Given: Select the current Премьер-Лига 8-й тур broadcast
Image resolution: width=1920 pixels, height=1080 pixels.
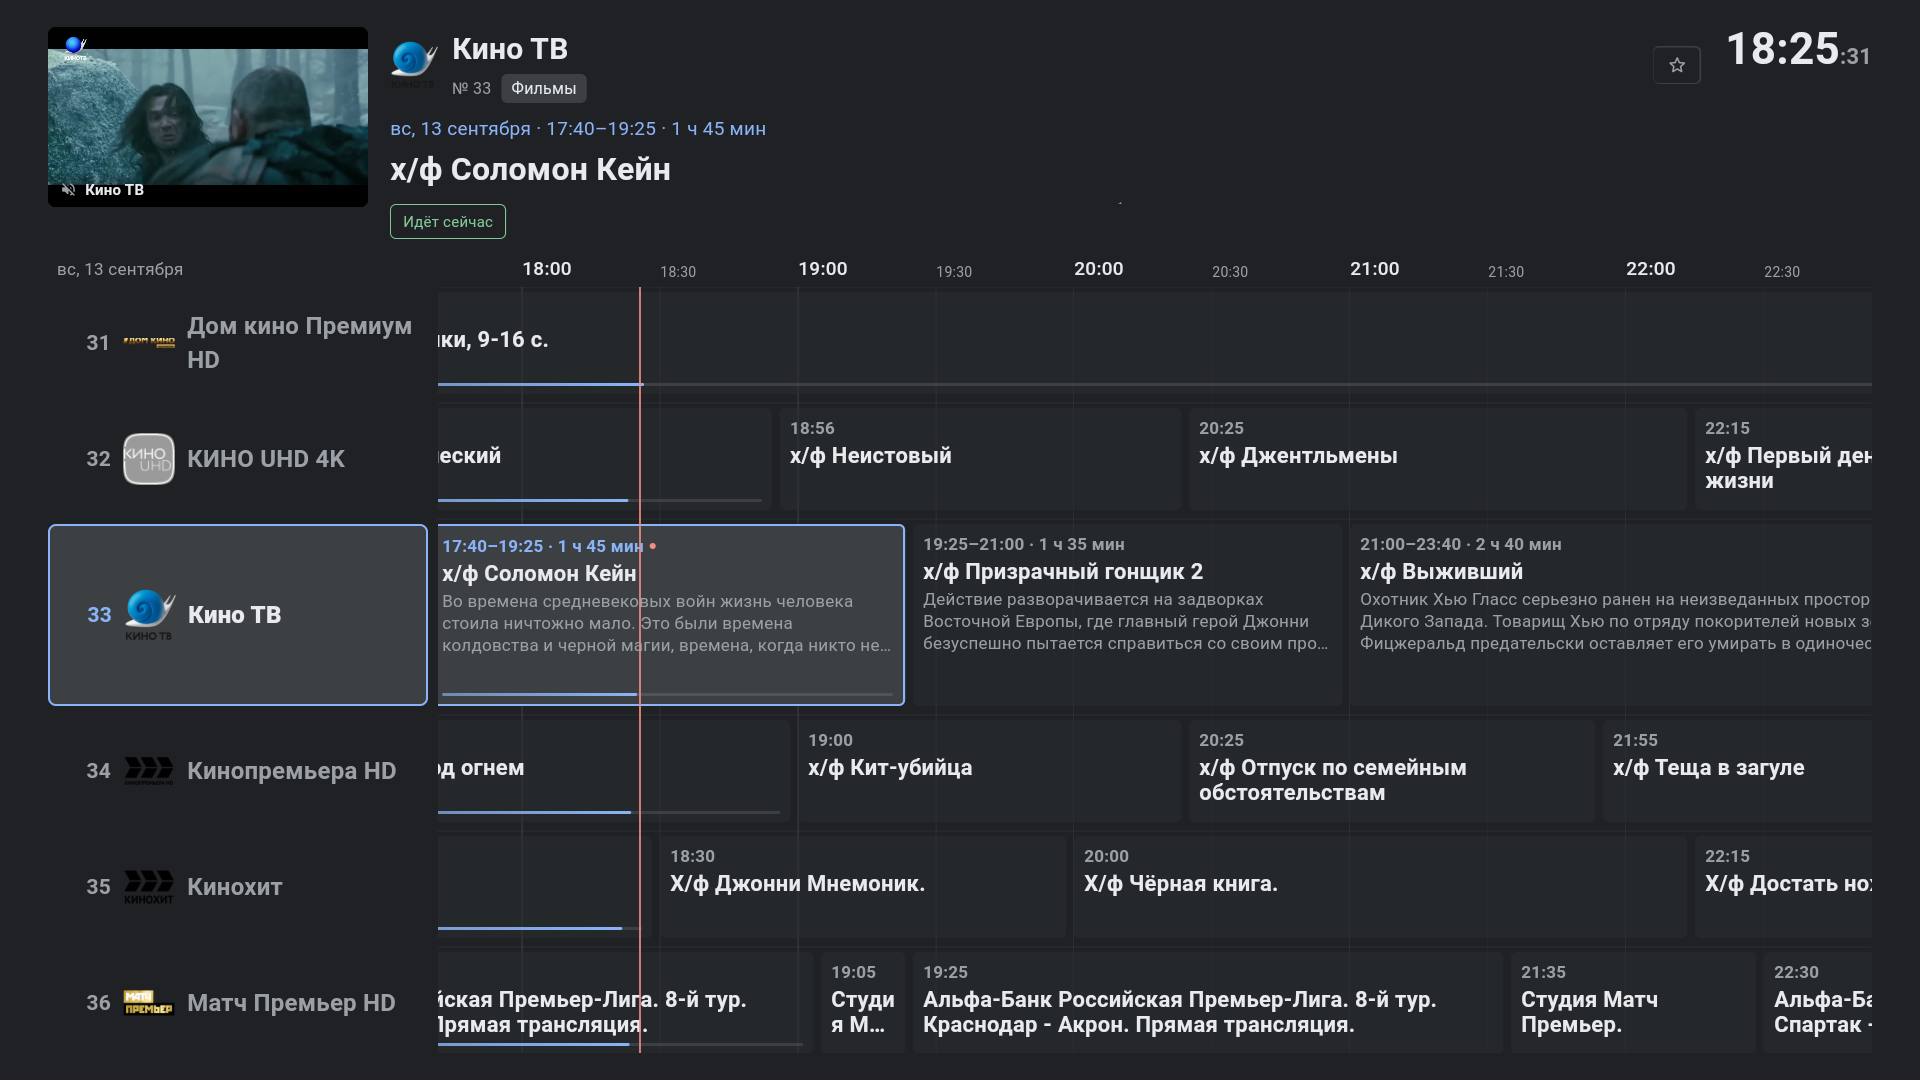Looking at the screenshot, I should point(625,1003).
